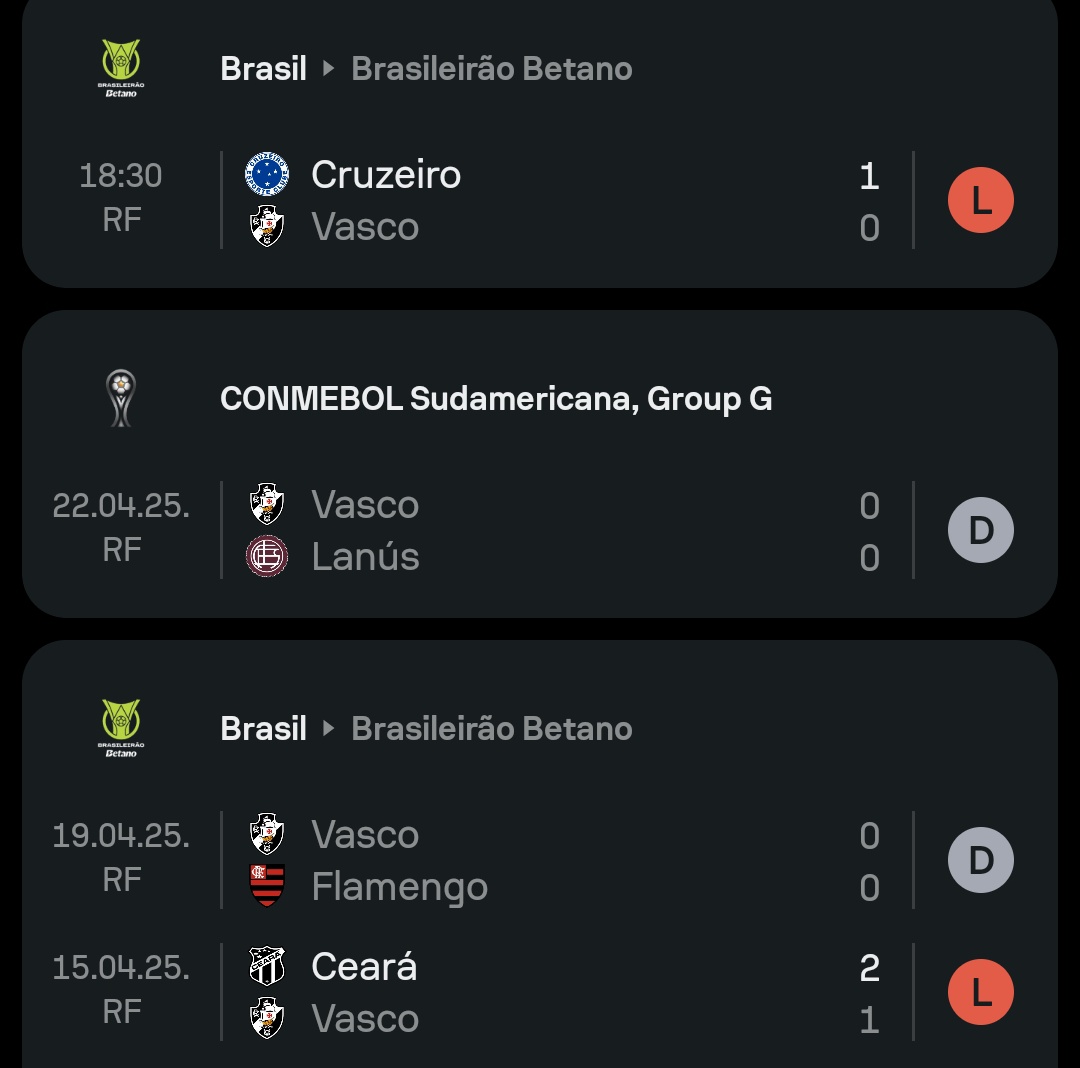Tap the Lanús club crest
This screenshot has width=1080, height=1068.
point(267,556)
